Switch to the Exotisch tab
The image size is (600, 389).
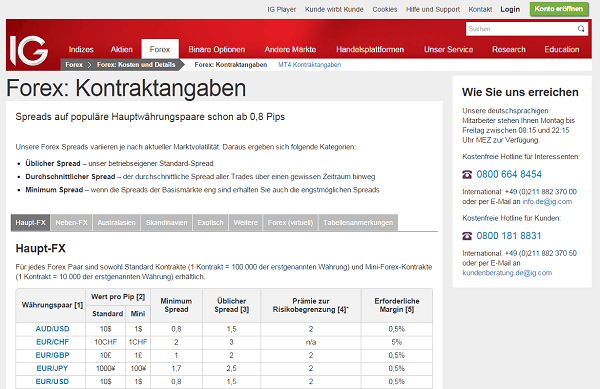(x=210, y=223)
